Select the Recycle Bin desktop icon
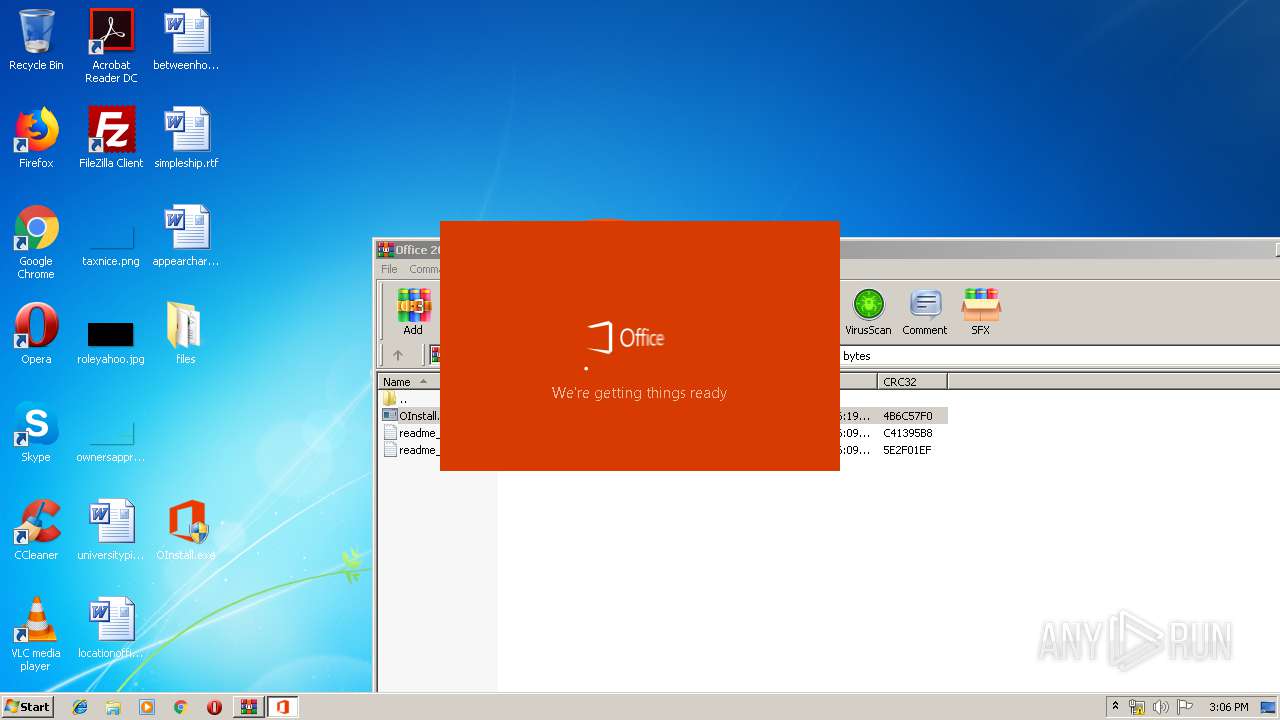 [36, 40]
